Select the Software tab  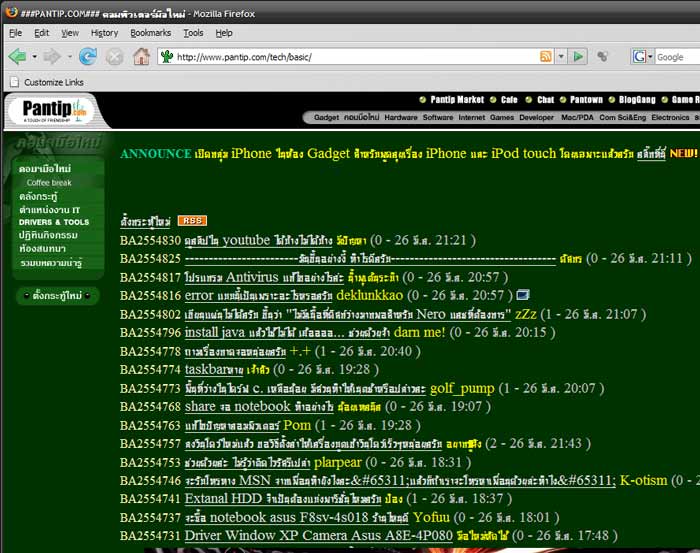(x=438, y=117)
